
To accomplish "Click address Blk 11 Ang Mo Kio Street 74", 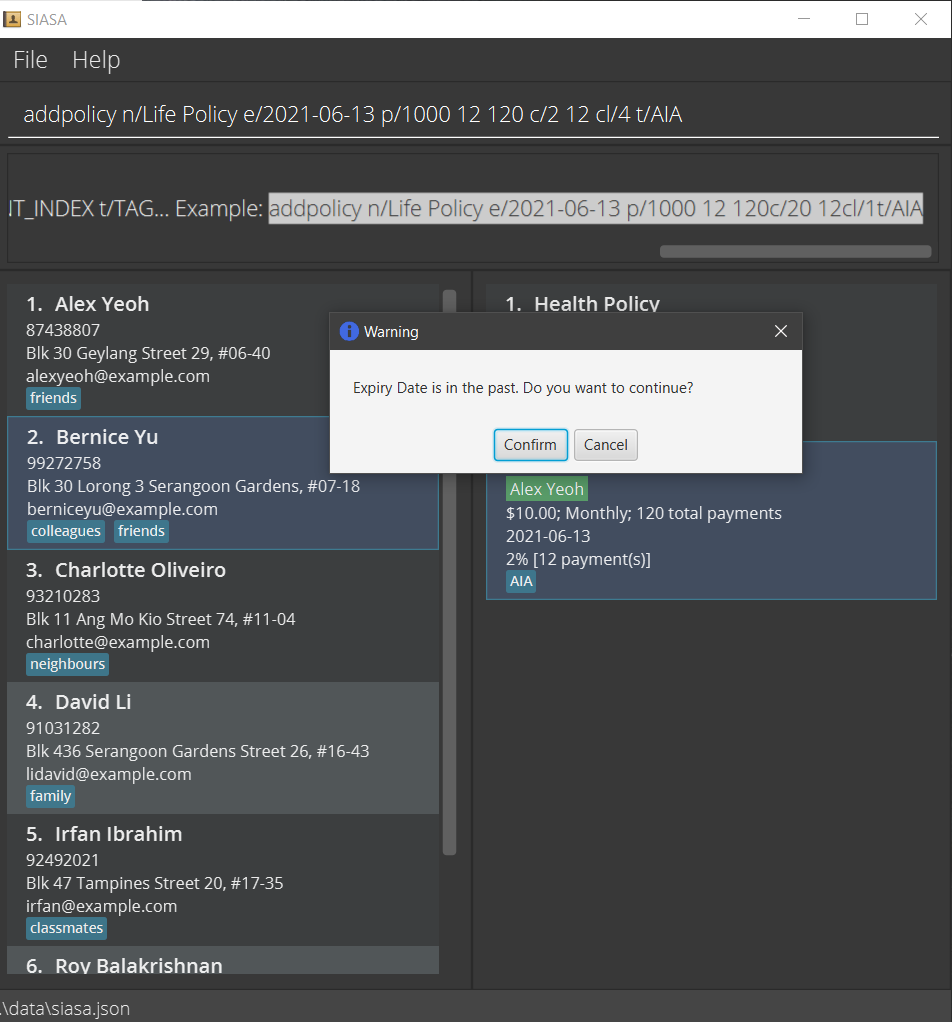I will [x=161, y=620].
